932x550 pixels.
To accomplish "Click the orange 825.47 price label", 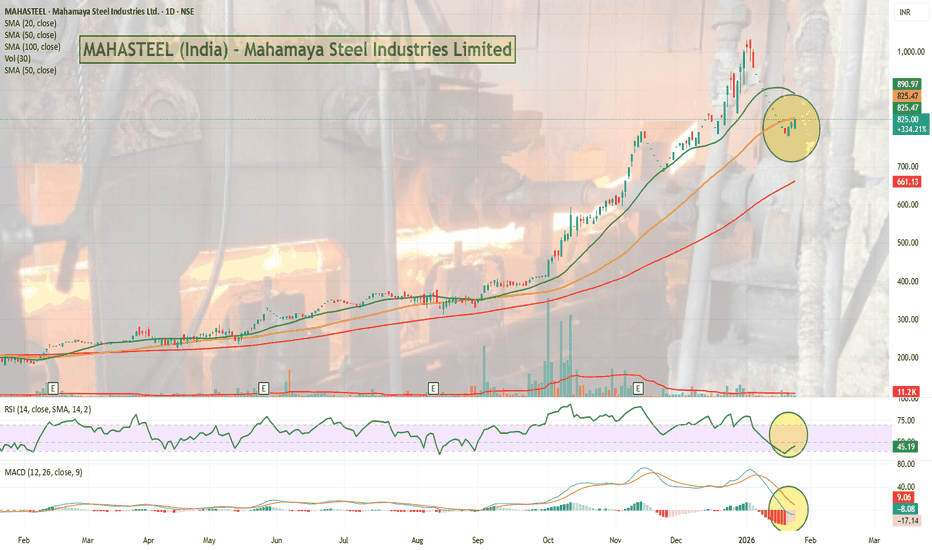I will coord(908,96).
